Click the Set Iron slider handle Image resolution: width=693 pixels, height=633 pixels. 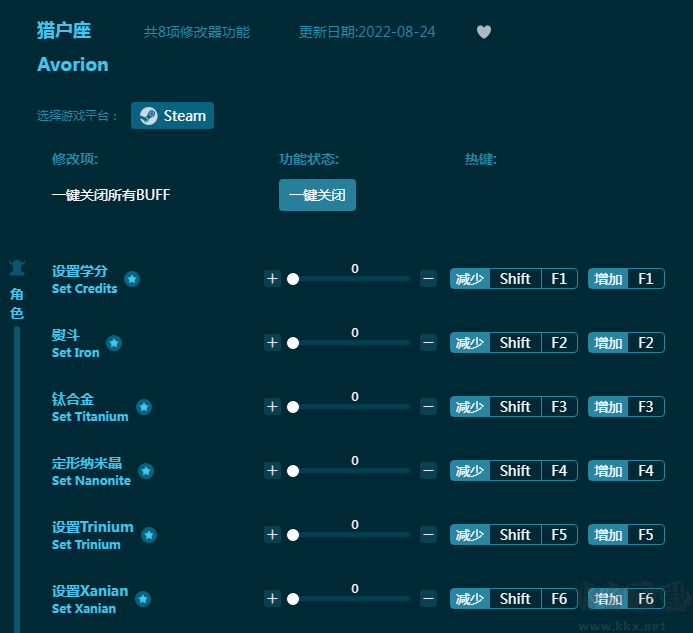[x=293, y=343]
